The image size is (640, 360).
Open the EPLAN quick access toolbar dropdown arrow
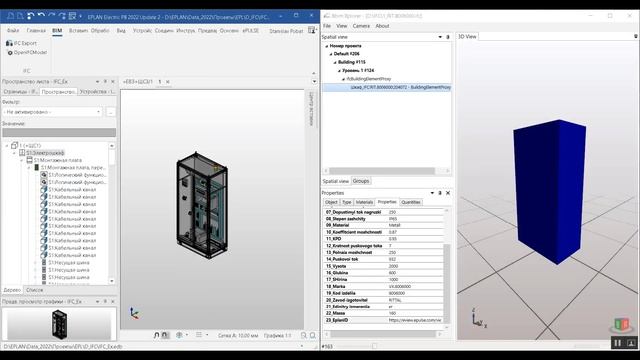(81, 16)
